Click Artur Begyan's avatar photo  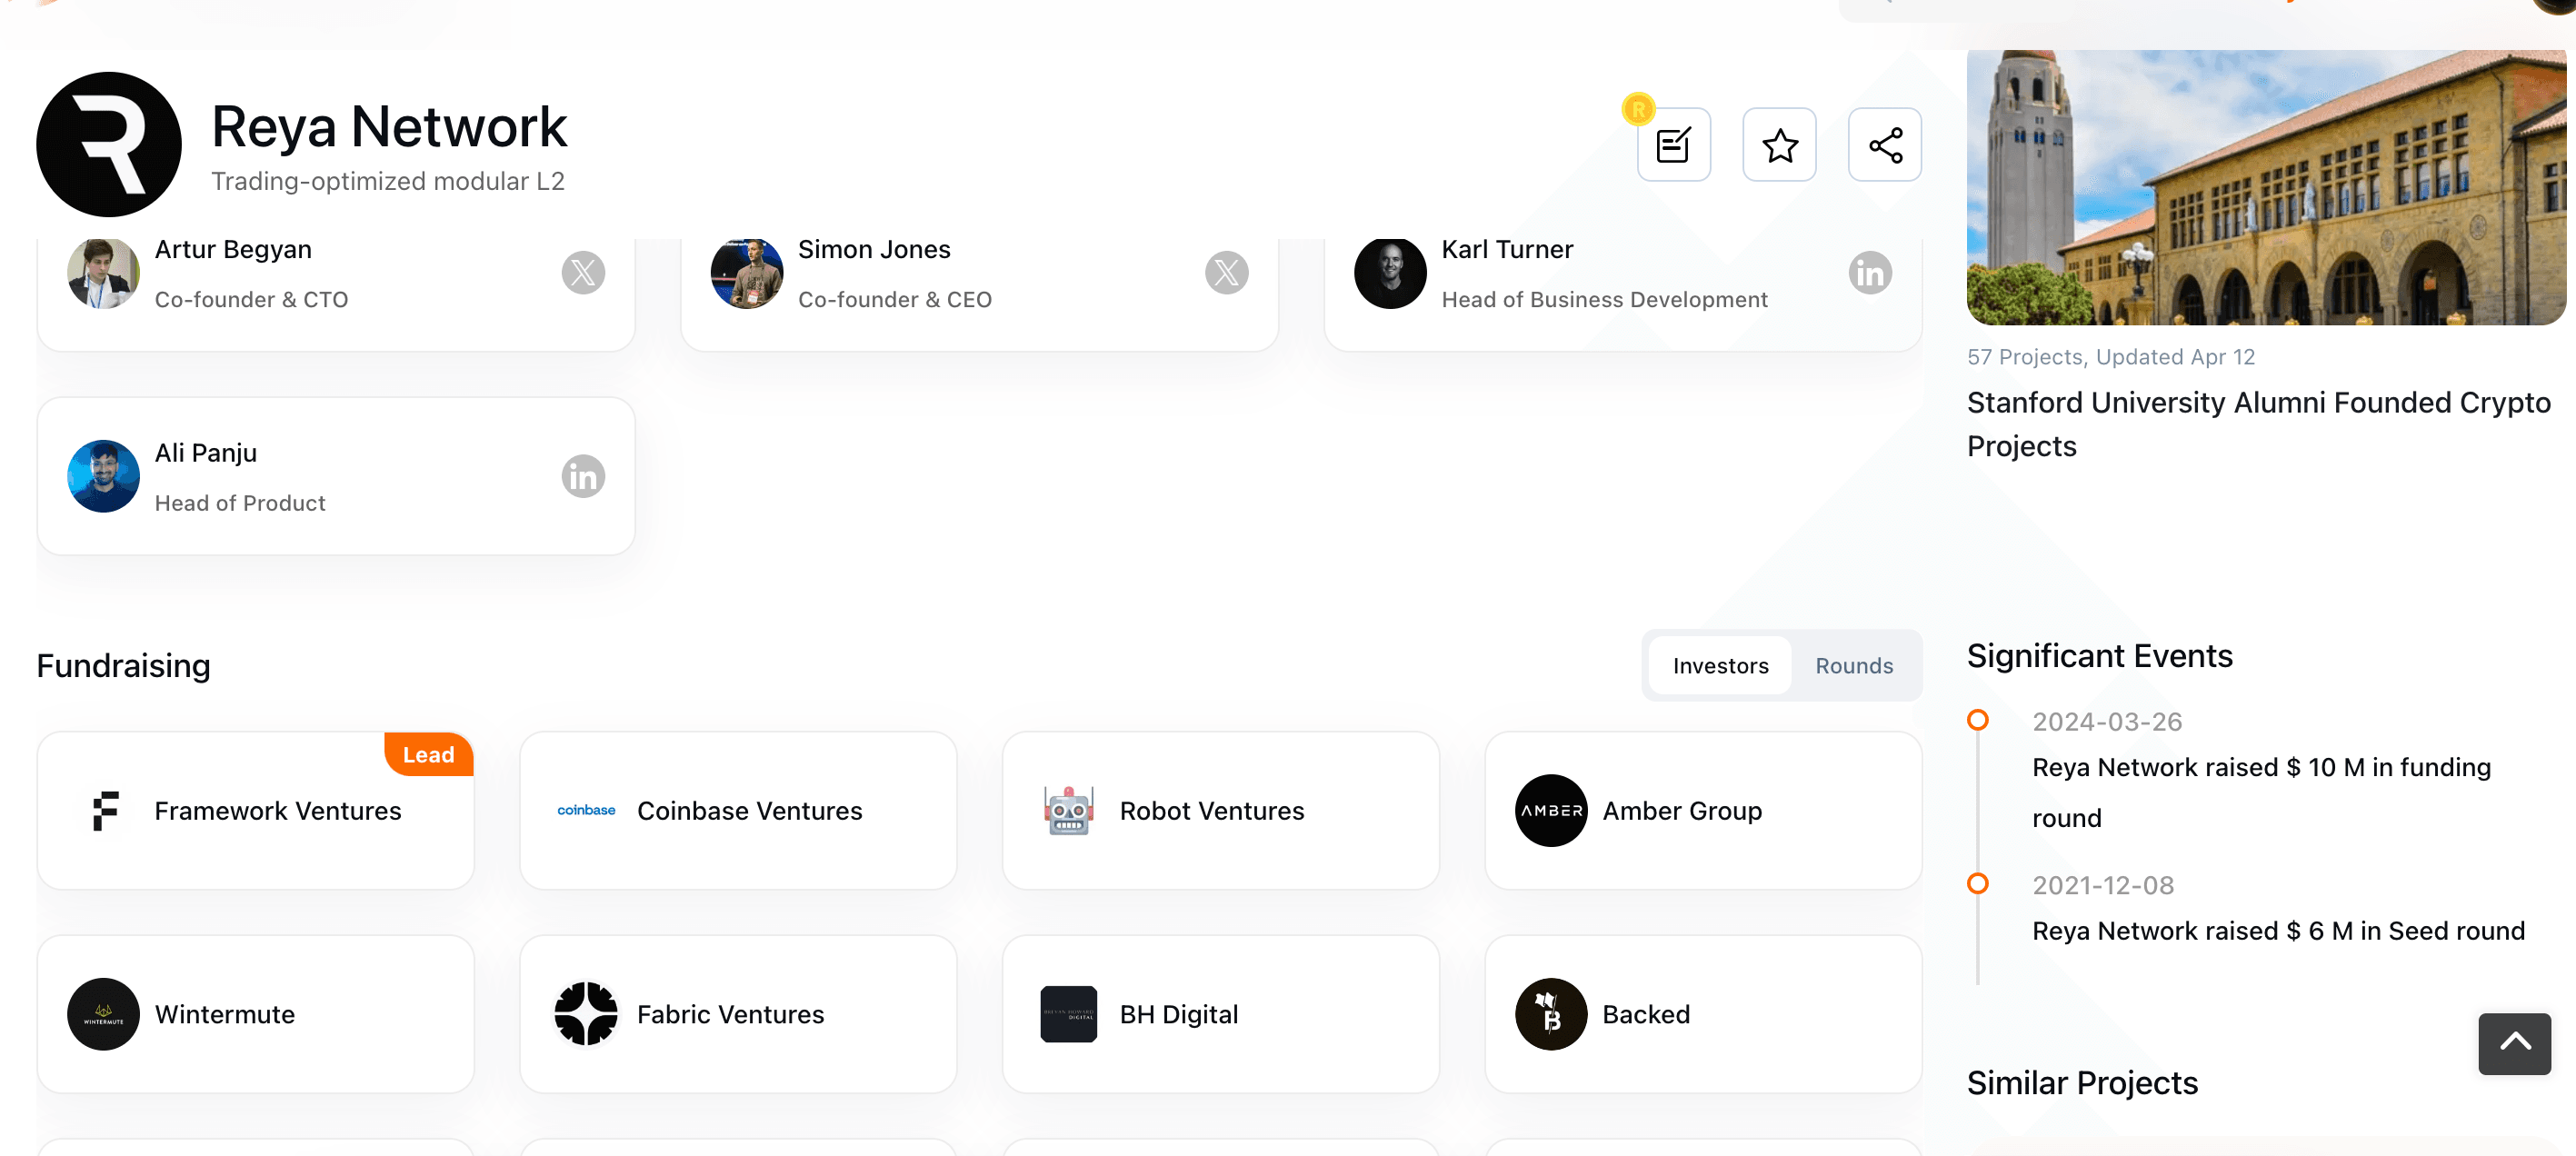(x=103, y=272)
